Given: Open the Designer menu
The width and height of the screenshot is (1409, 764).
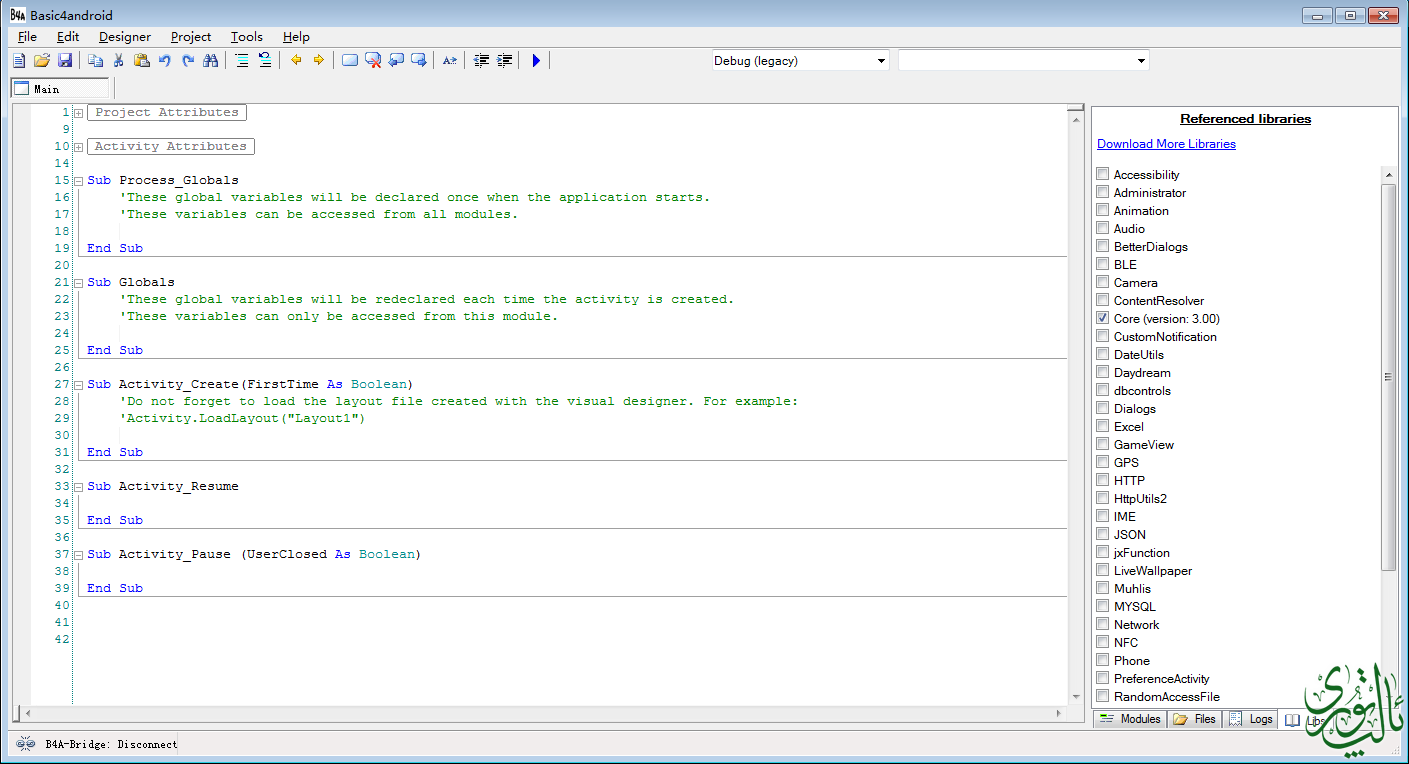Looking at the screenshot, I should coord(125,37).
